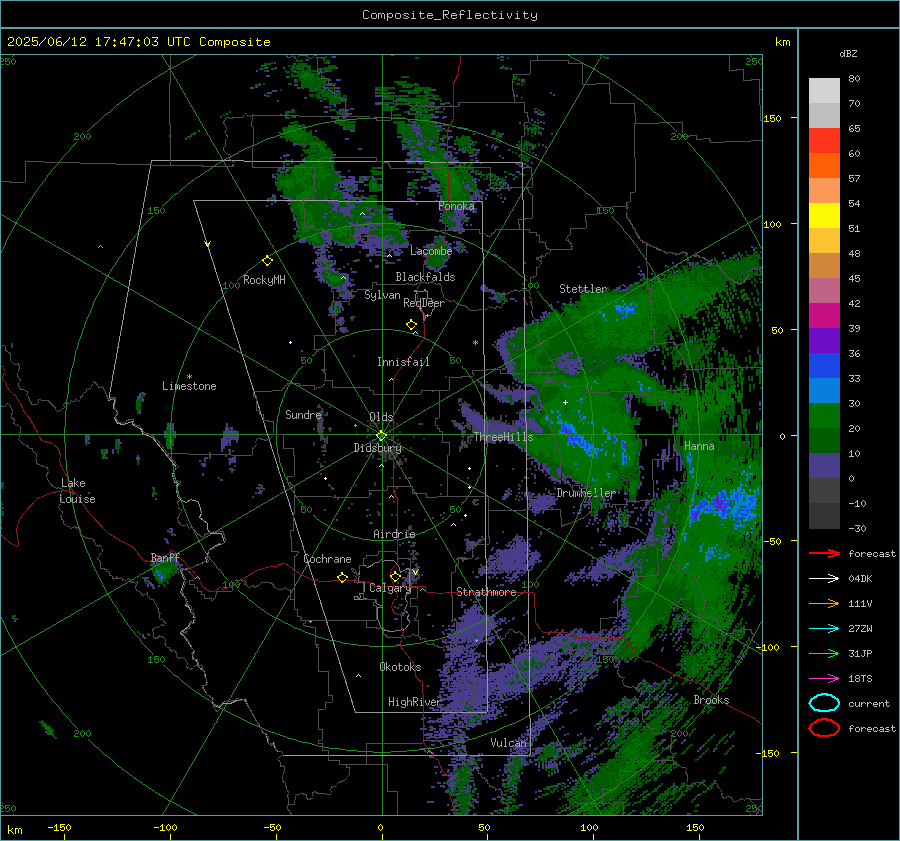Click the top light gray 70-80 swatch

coord(824,91)
